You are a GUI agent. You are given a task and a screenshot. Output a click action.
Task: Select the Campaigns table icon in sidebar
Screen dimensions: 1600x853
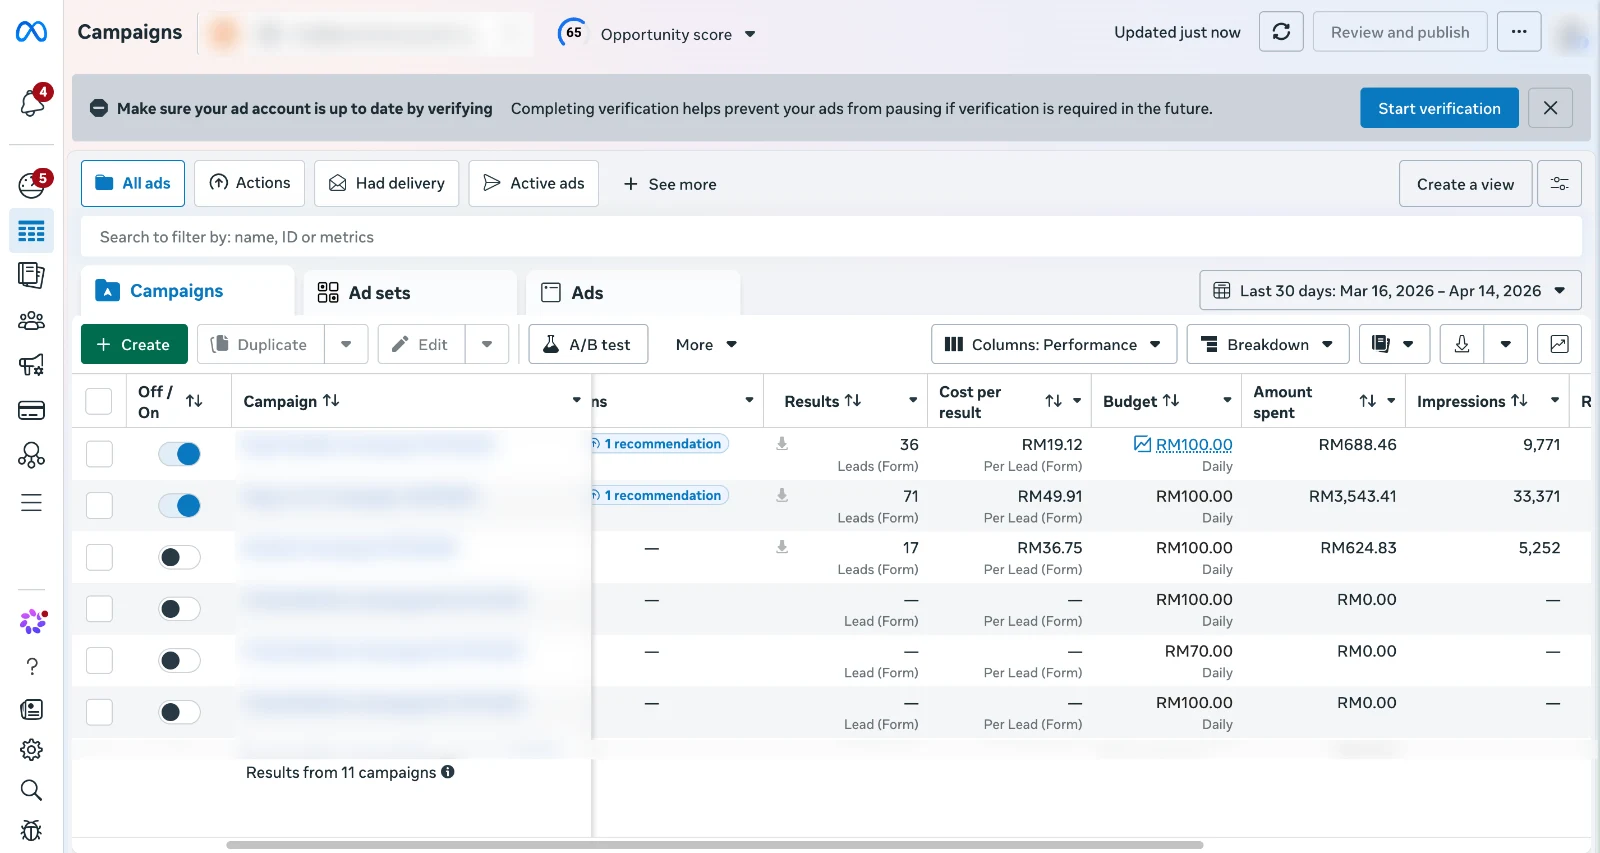pyautogui.click(x=31, y=231)
